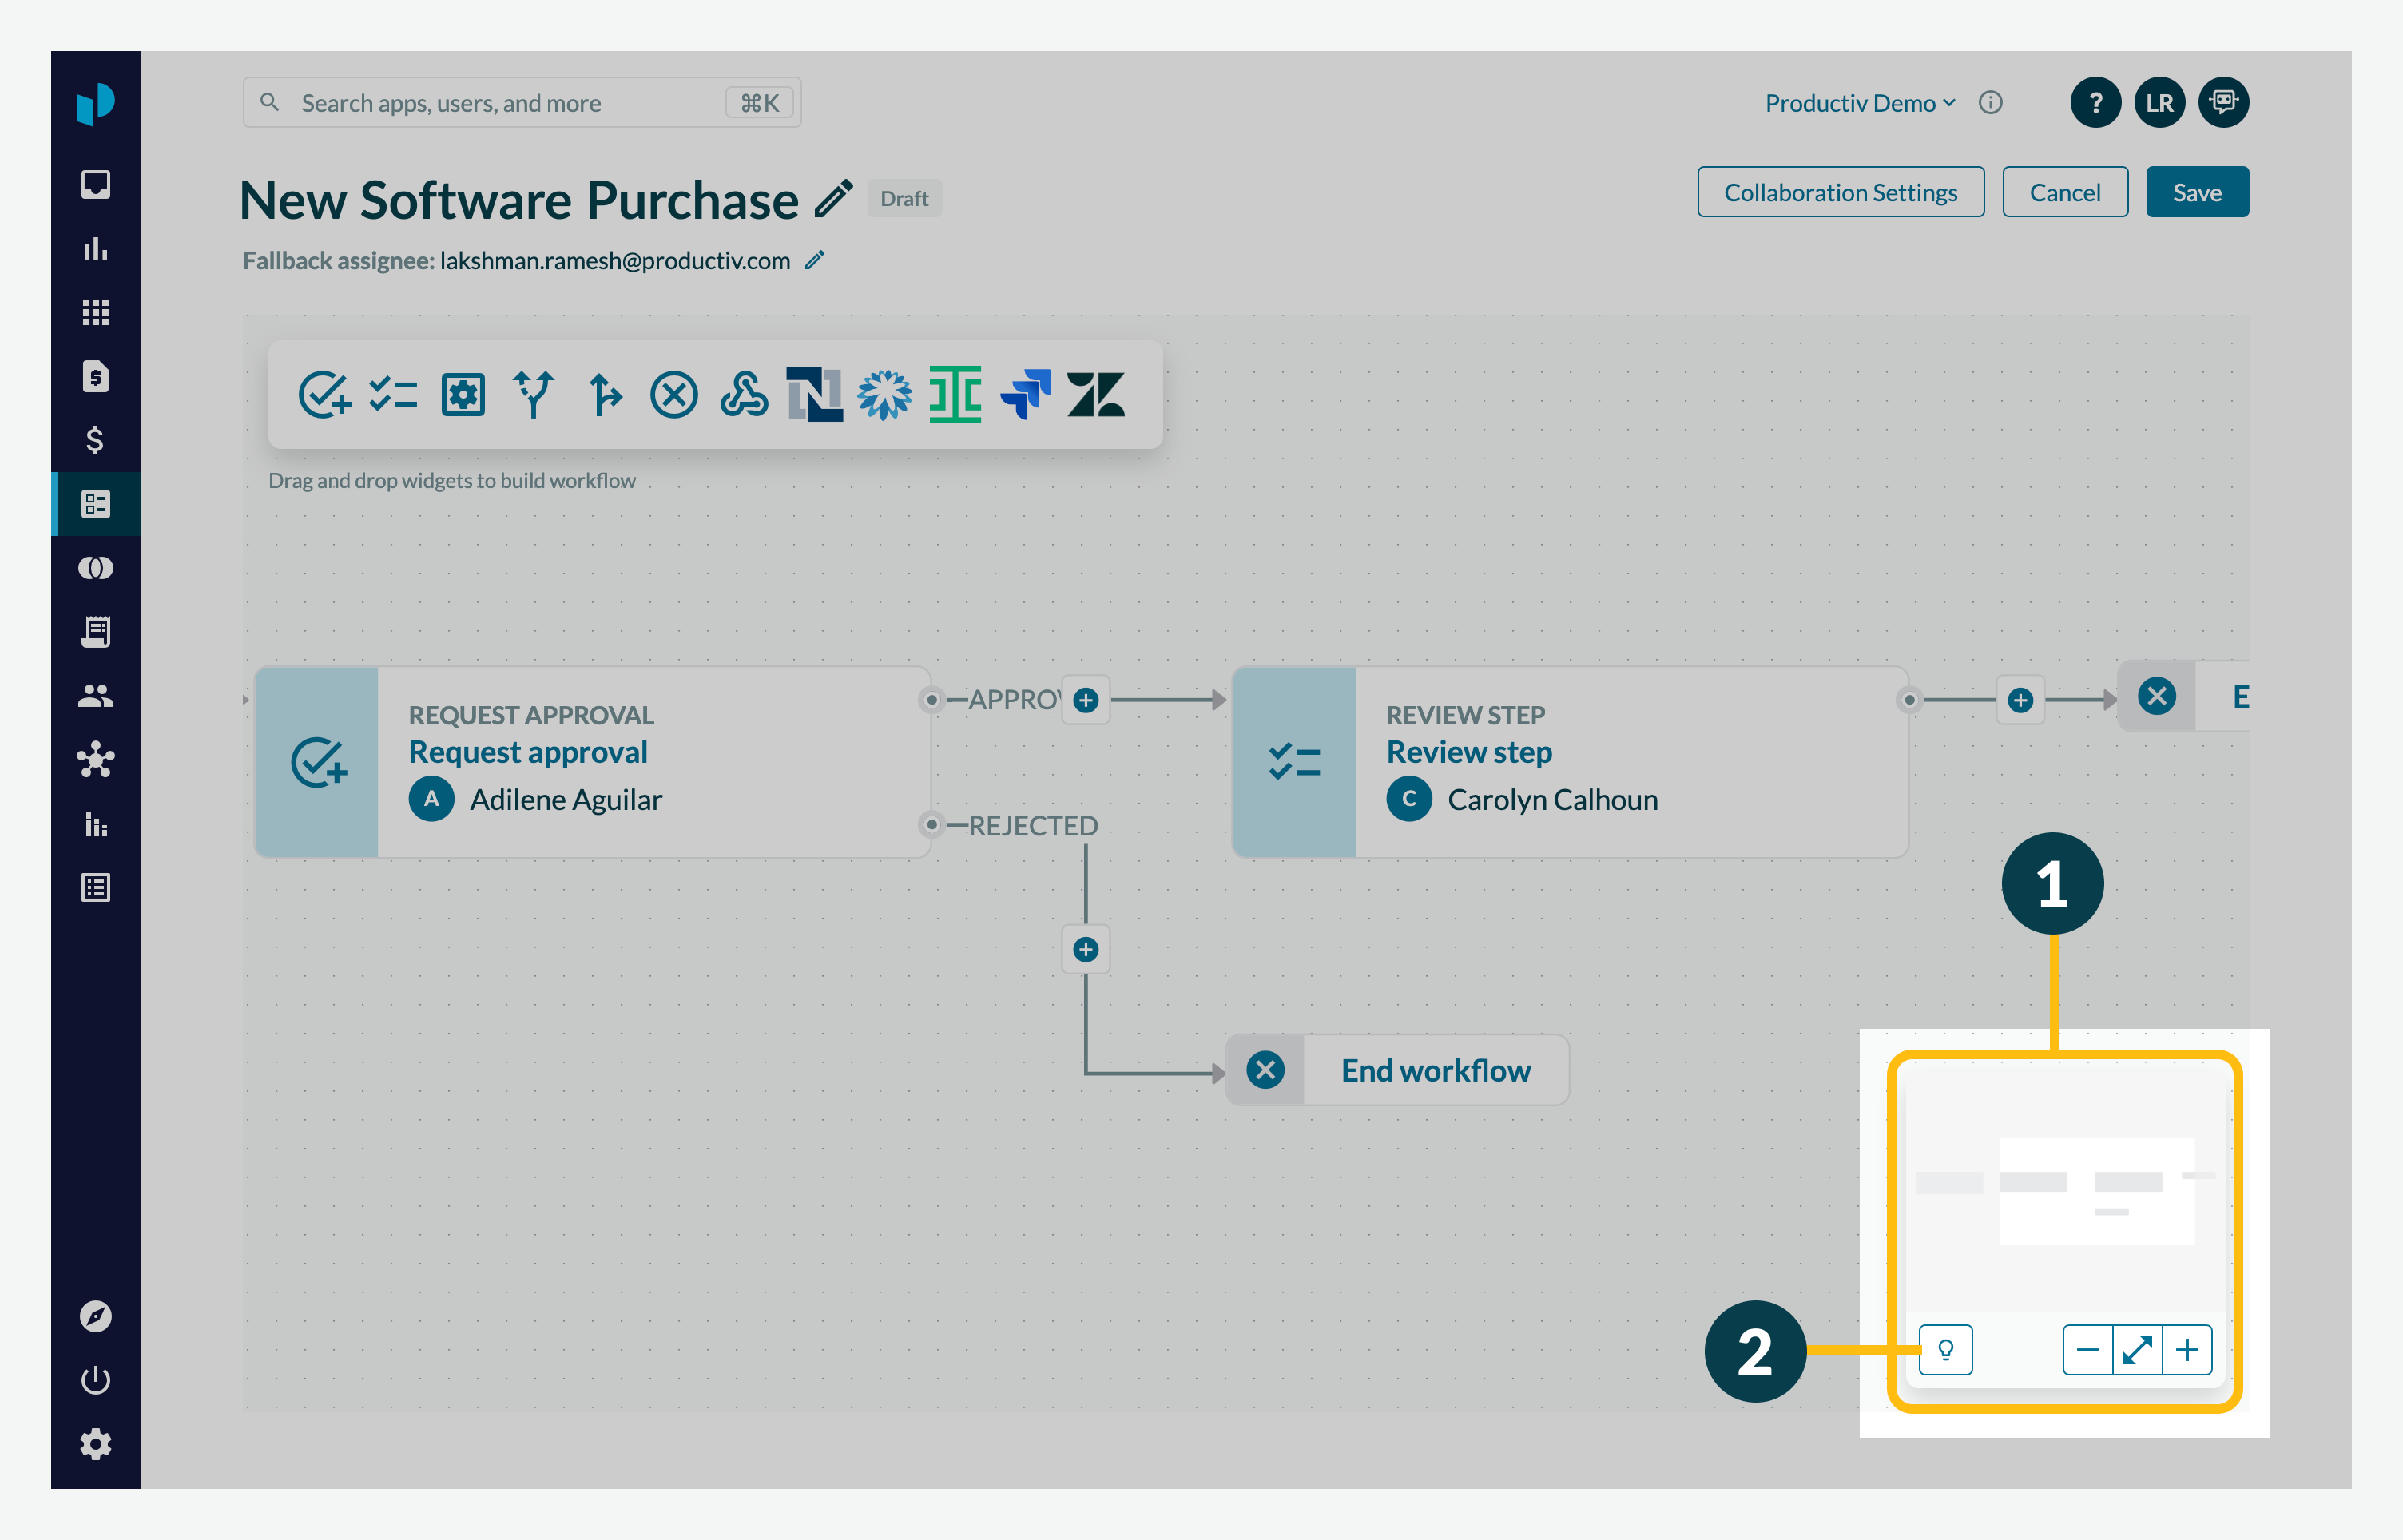Screen dimensions: 2403x1540
Task: Pick the NetSuite integration widget
Action: [x=814, y=394]
